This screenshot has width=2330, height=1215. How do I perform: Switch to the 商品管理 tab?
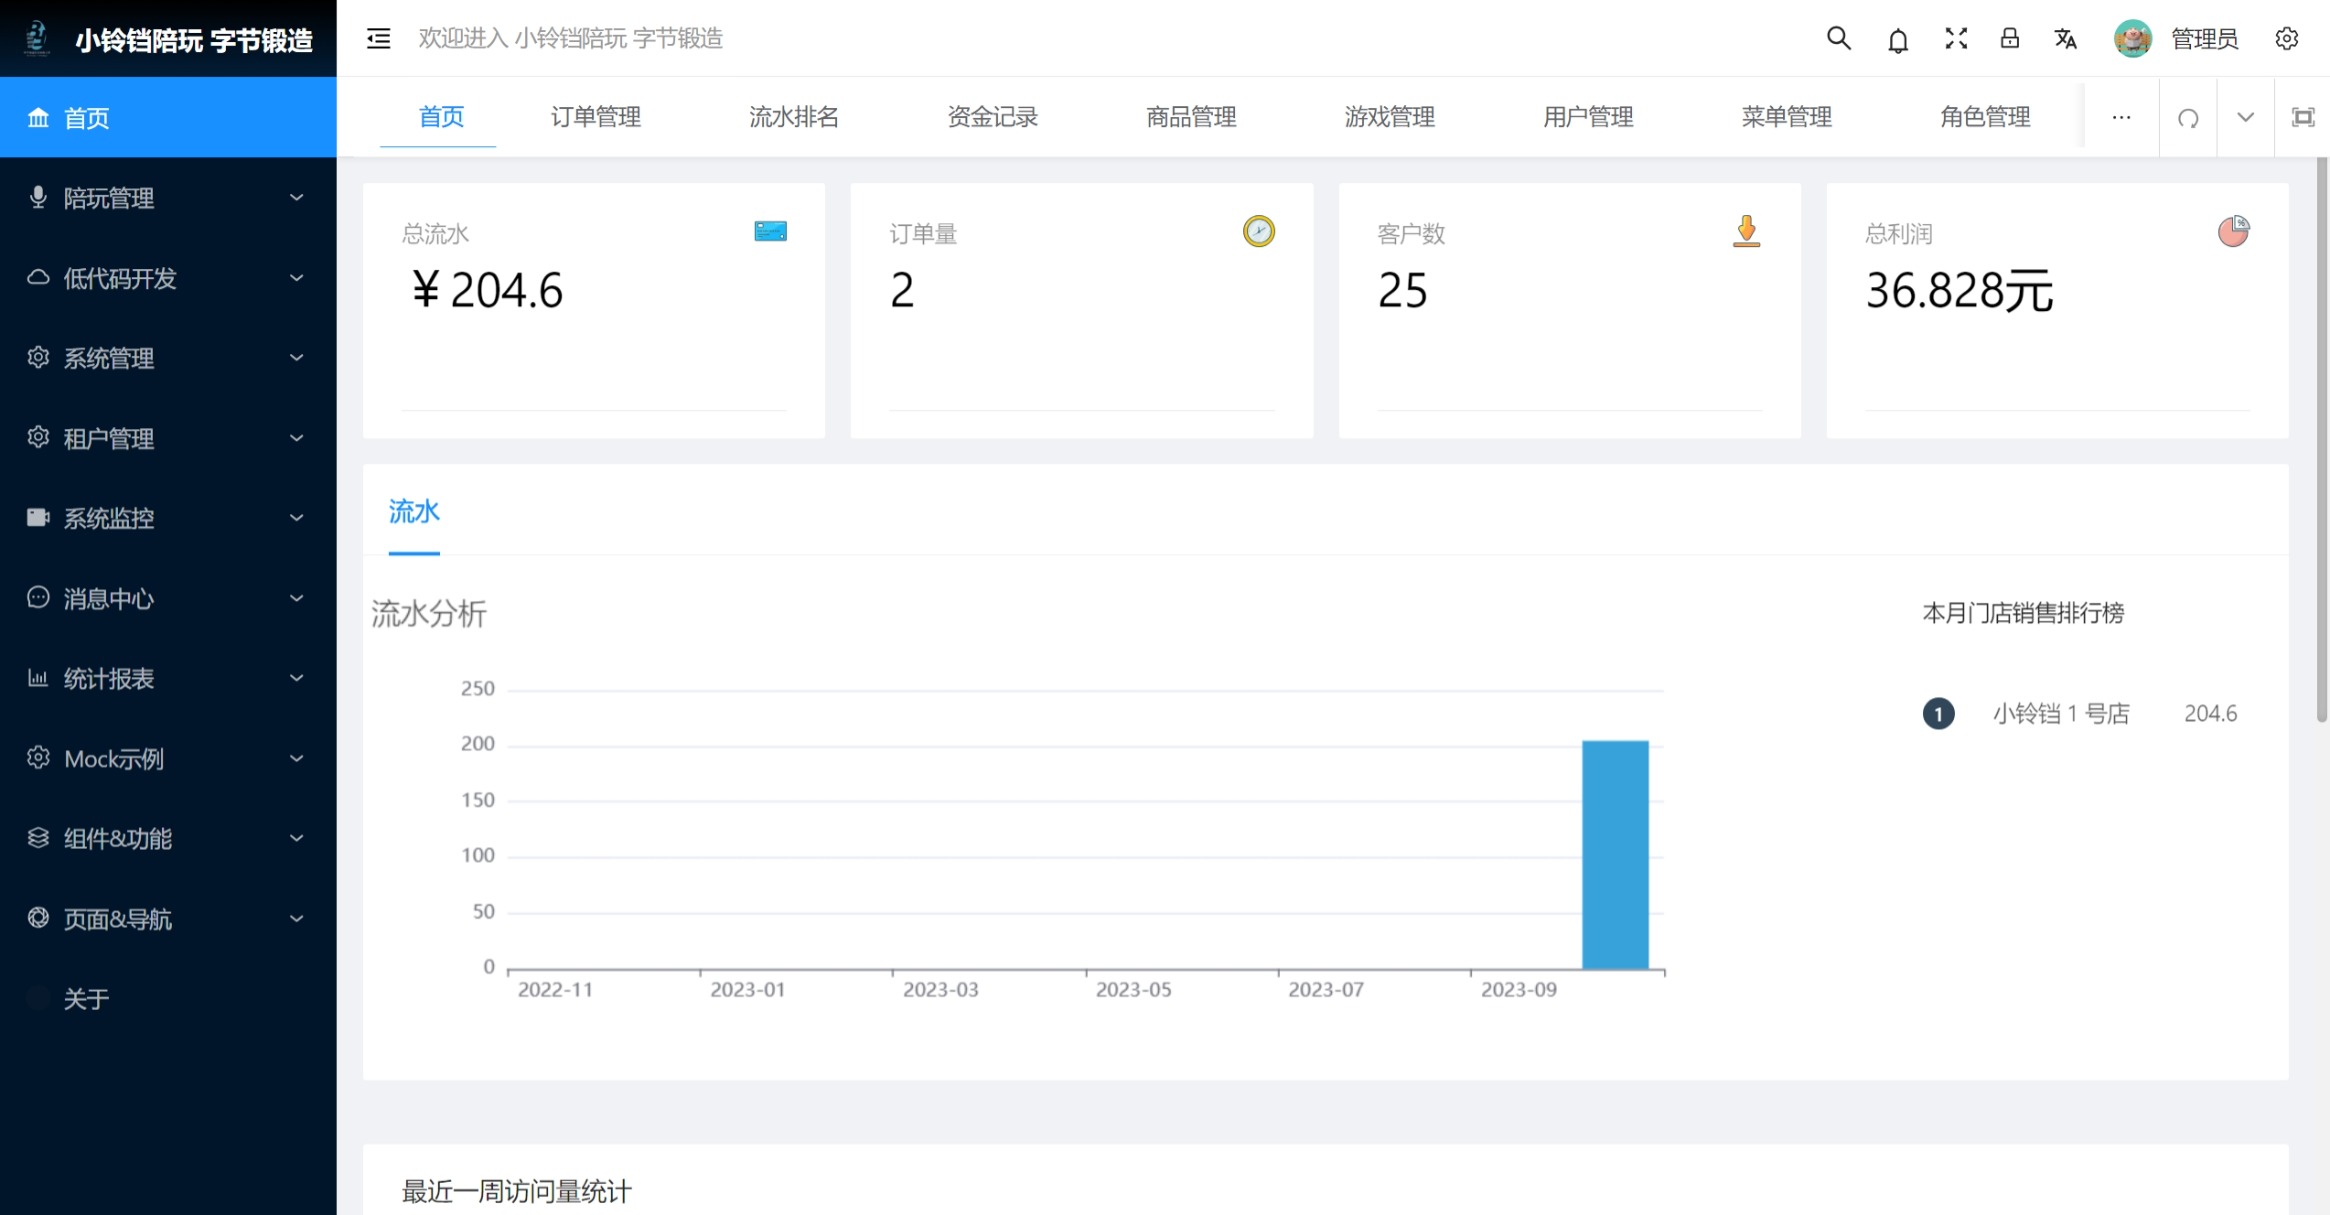[1191, 117]
